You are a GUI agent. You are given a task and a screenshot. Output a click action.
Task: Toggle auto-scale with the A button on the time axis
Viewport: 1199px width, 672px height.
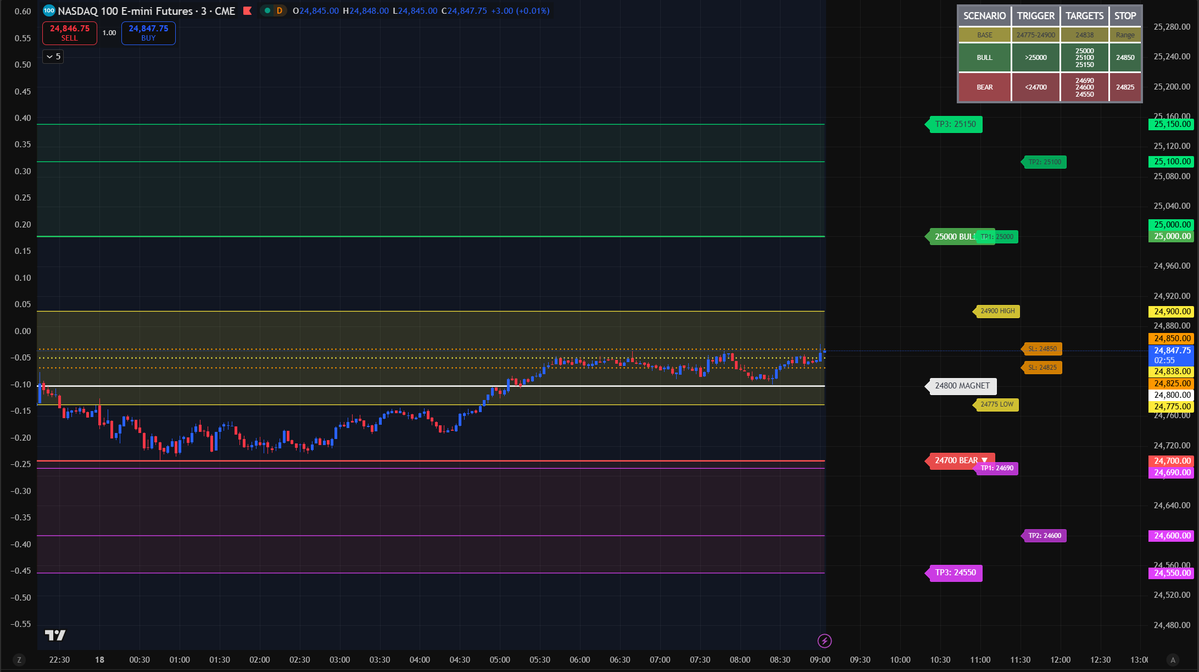coord(1174,661)
